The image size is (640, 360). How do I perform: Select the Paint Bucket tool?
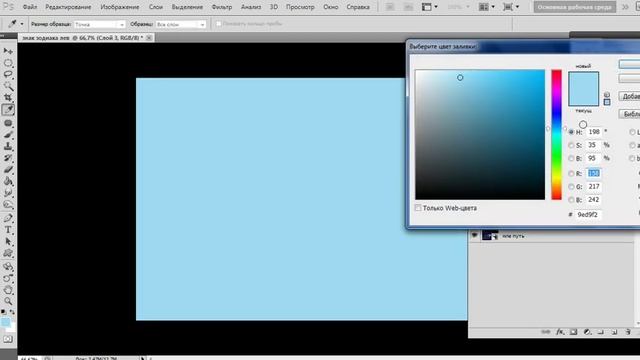[x=8, y=181]
